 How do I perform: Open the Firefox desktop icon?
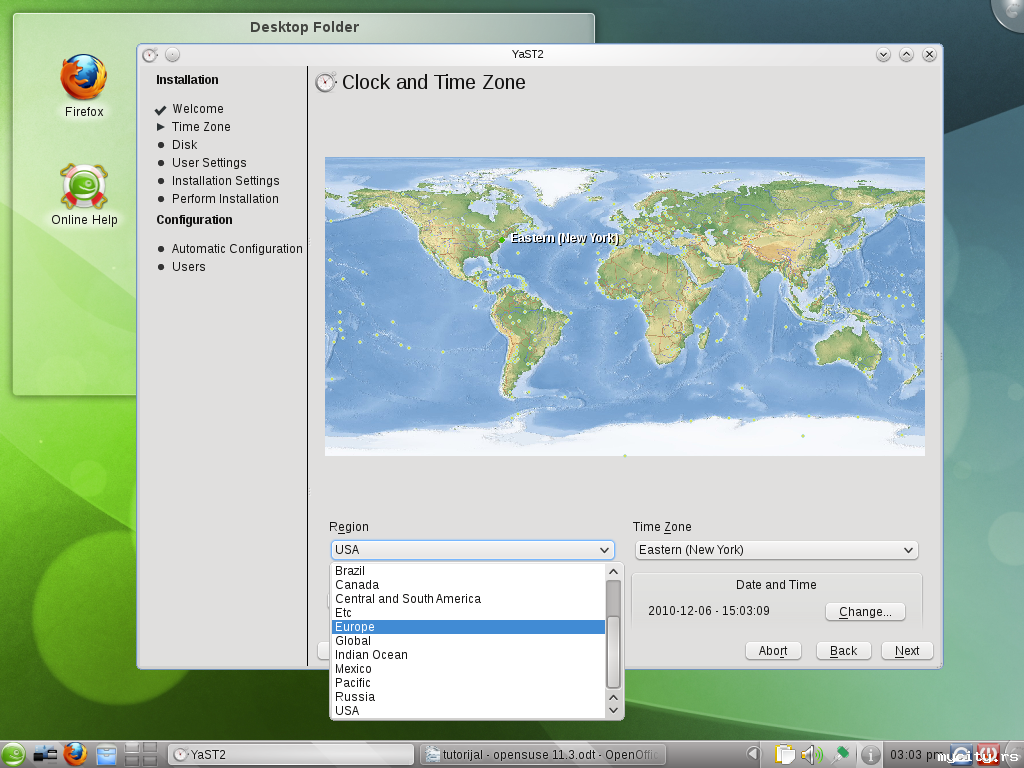(84, 87)
